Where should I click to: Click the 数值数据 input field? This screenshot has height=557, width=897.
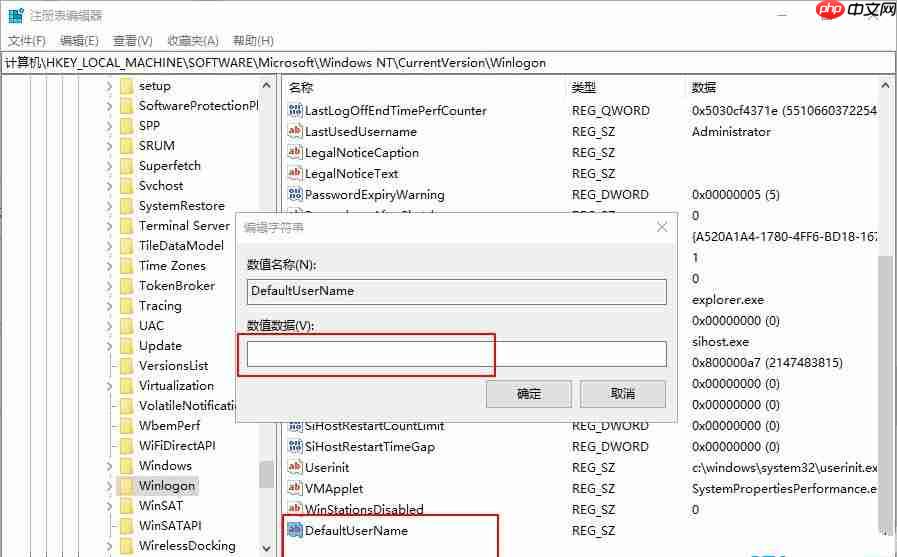[x=457, y=354]
